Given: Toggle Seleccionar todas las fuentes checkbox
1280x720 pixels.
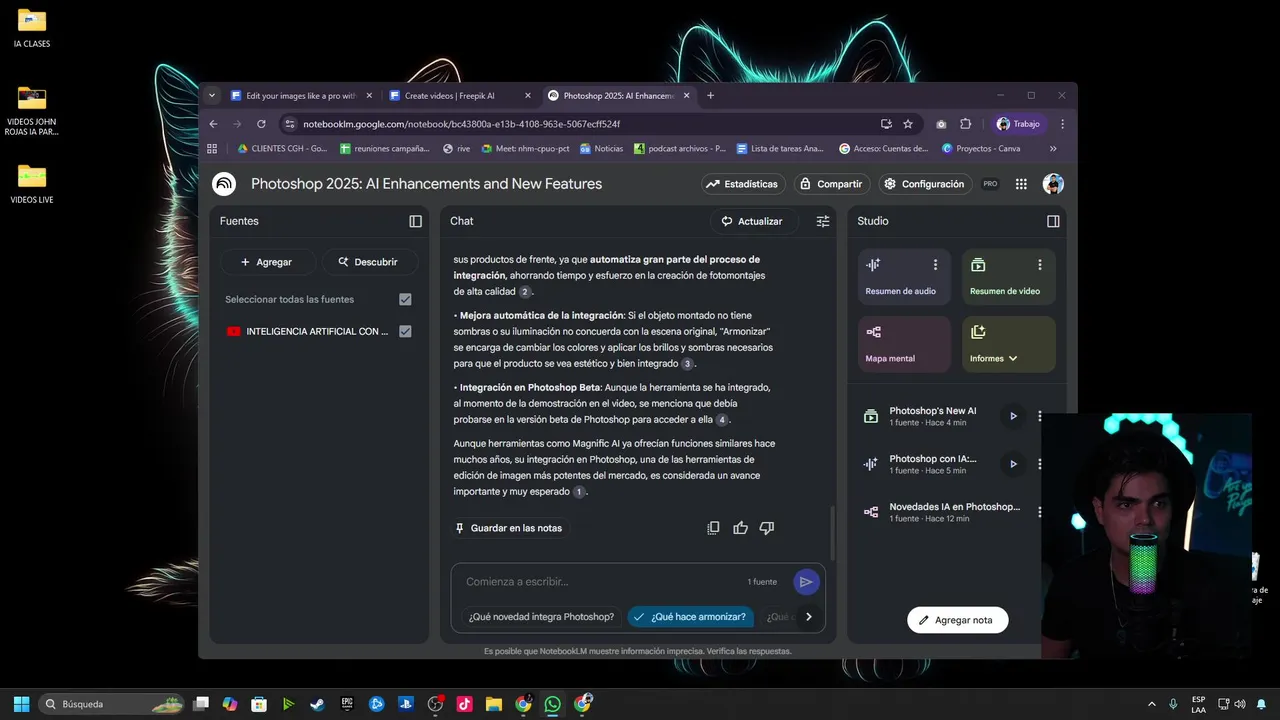Looking at the screenshot, I should pyautogui.click(x=405, y=299).
